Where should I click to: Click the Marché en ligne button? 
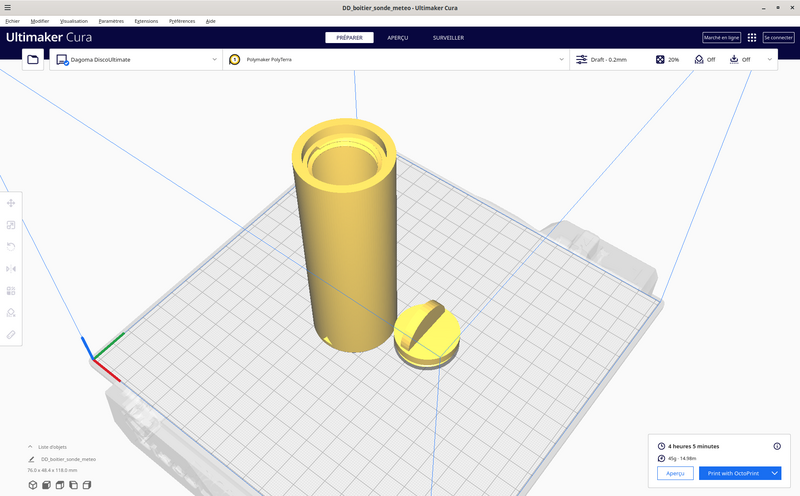pos(721,38)
